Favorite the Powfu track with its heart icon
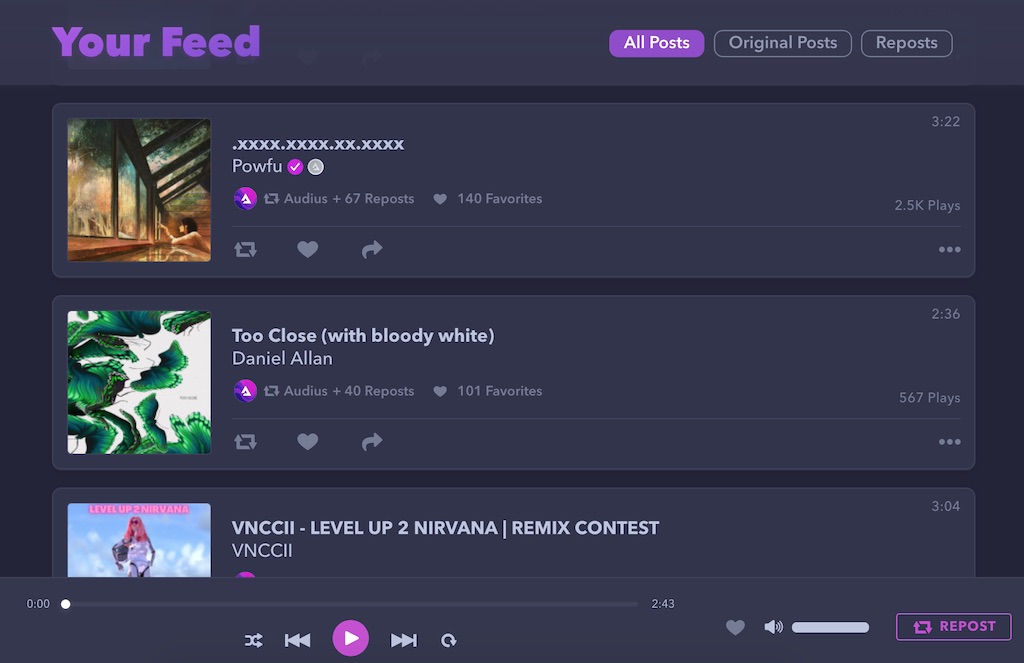This screenshot has width=1024, height=663. point(308,249)
